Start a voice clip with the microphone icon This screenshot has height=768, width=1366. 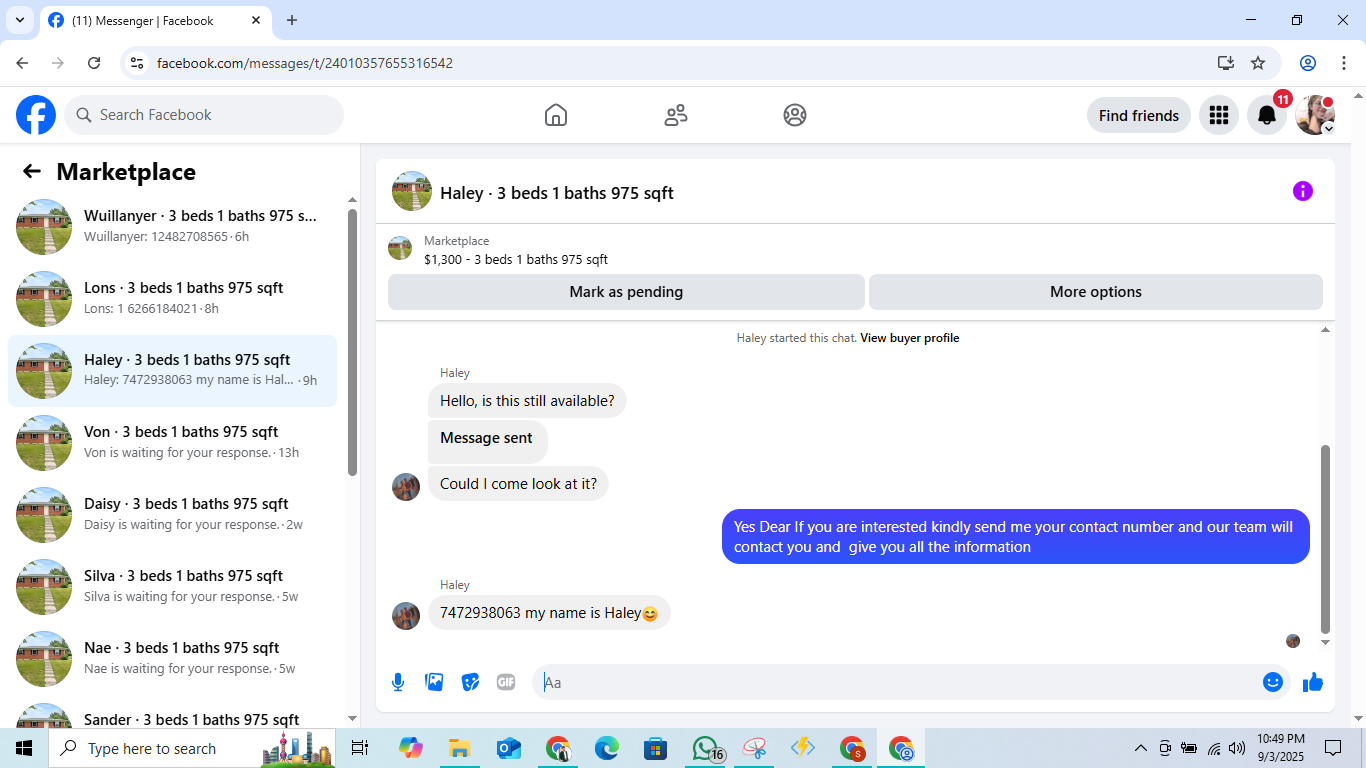point(398,682)
